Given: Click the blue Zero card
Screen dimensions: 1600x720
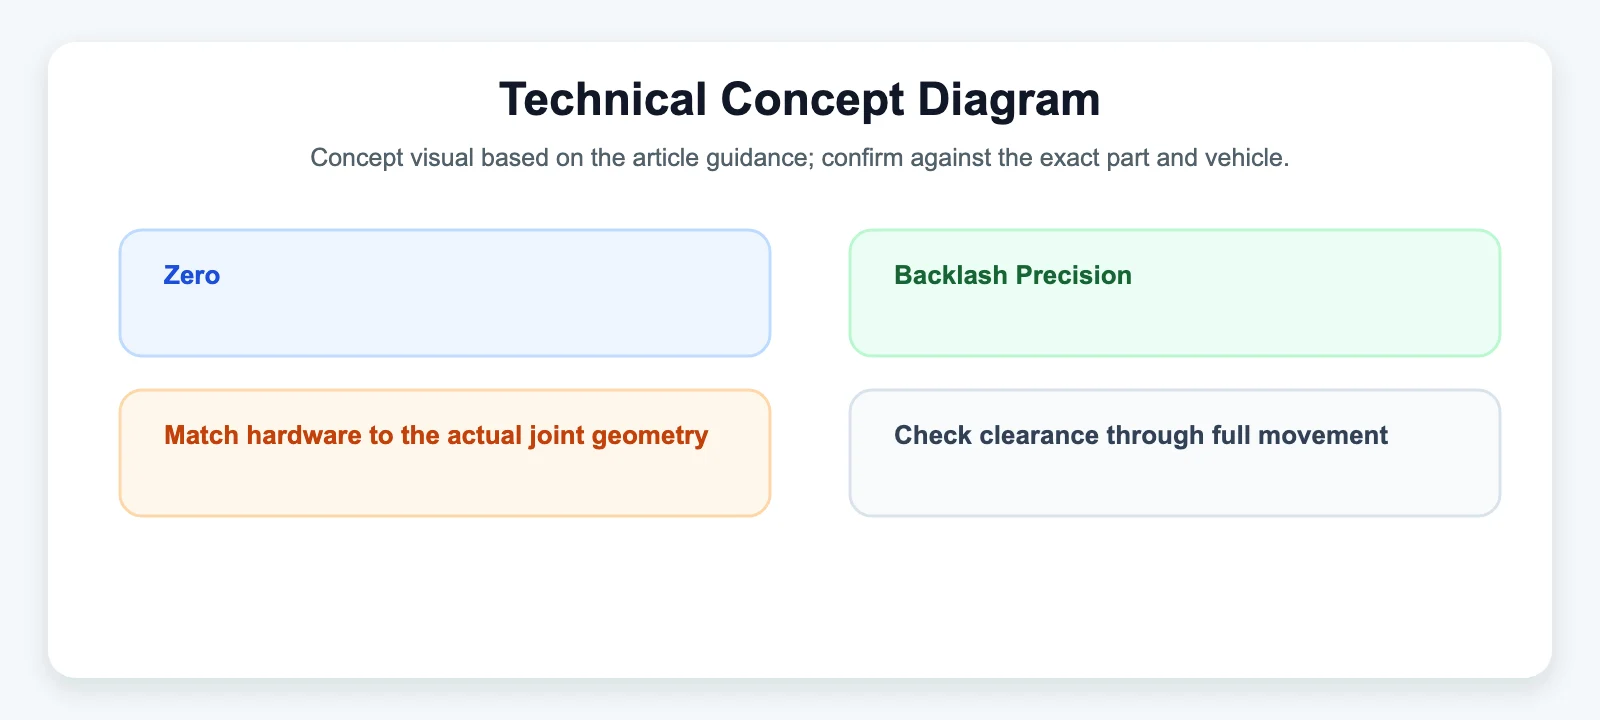Looking at the screenshot, I should click(445, 293).
